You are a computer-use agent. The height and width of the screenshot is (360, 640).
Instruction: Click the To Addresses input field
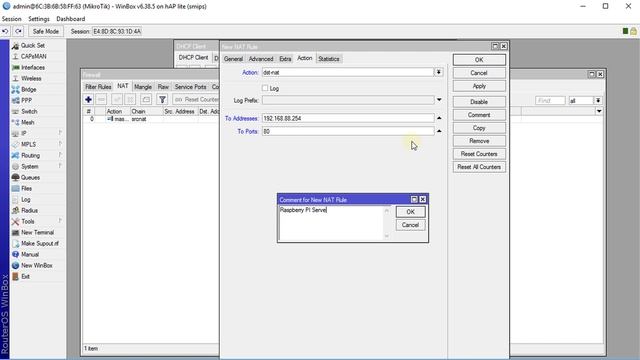point(348,118)
